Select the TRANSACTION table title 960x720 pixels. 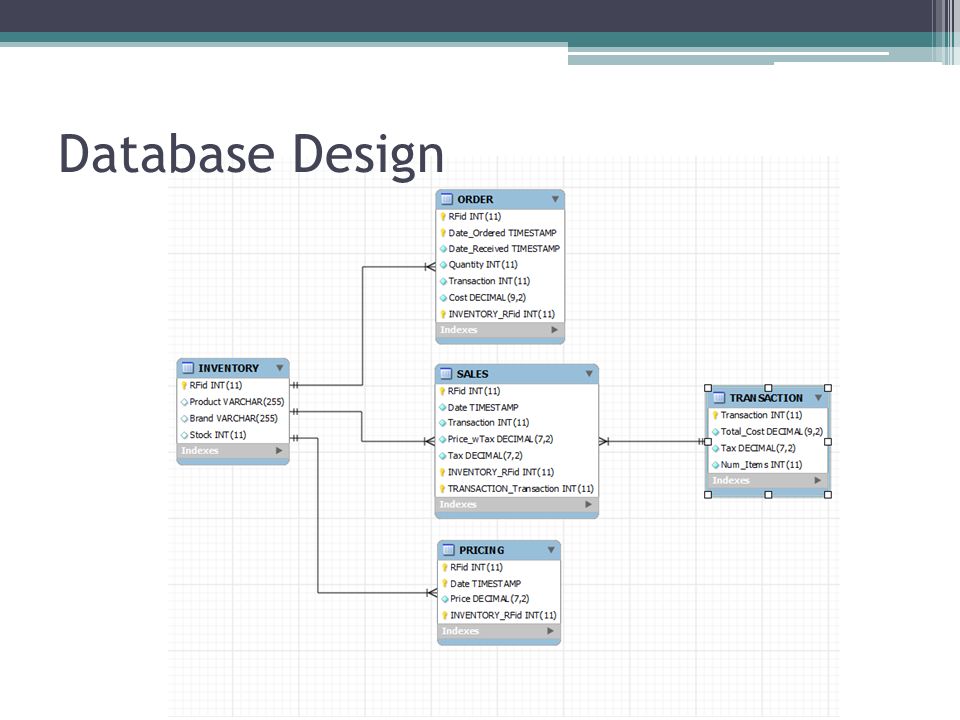click(766, 398)
